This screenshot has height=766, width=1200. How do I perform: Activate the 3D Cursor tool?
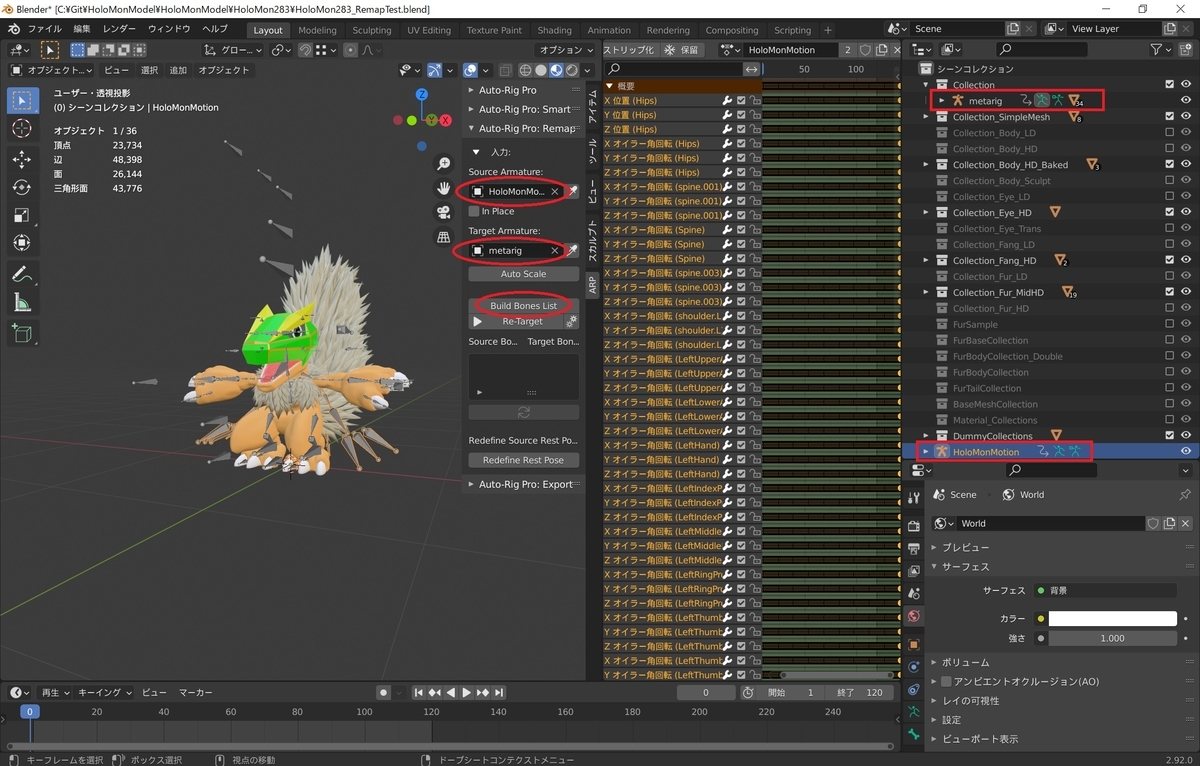tap(23, 128)
